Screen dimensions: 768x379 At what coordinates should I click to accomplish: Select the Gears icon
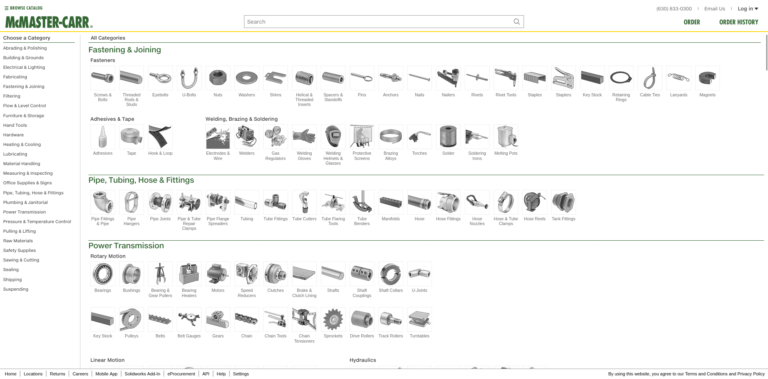tap(218, 319)
